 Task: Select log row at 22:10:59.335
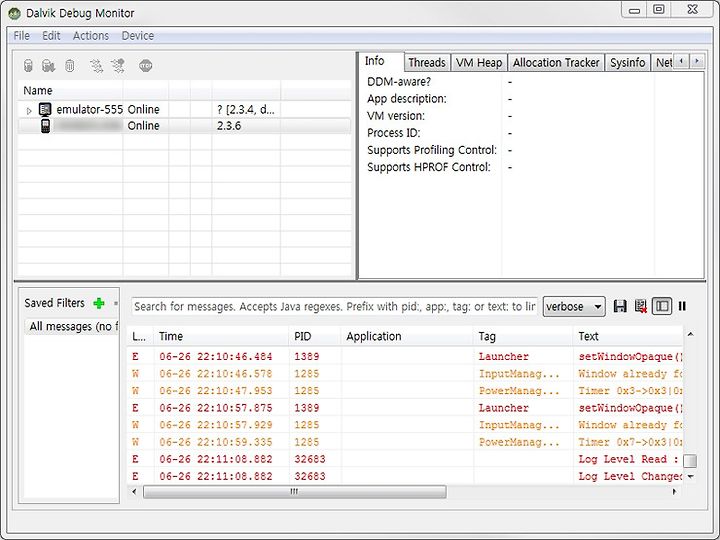tap(405, 442)
